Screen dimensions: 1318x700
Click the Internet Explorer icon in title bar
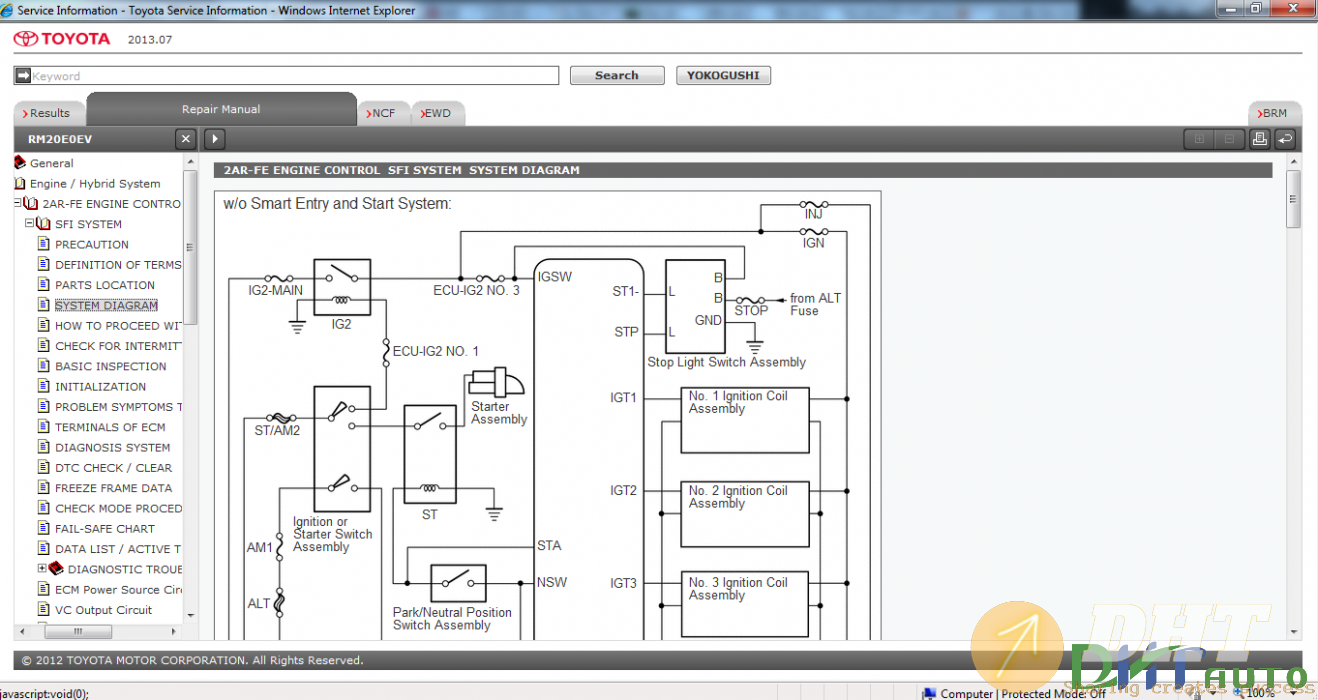tap(8, 10)
